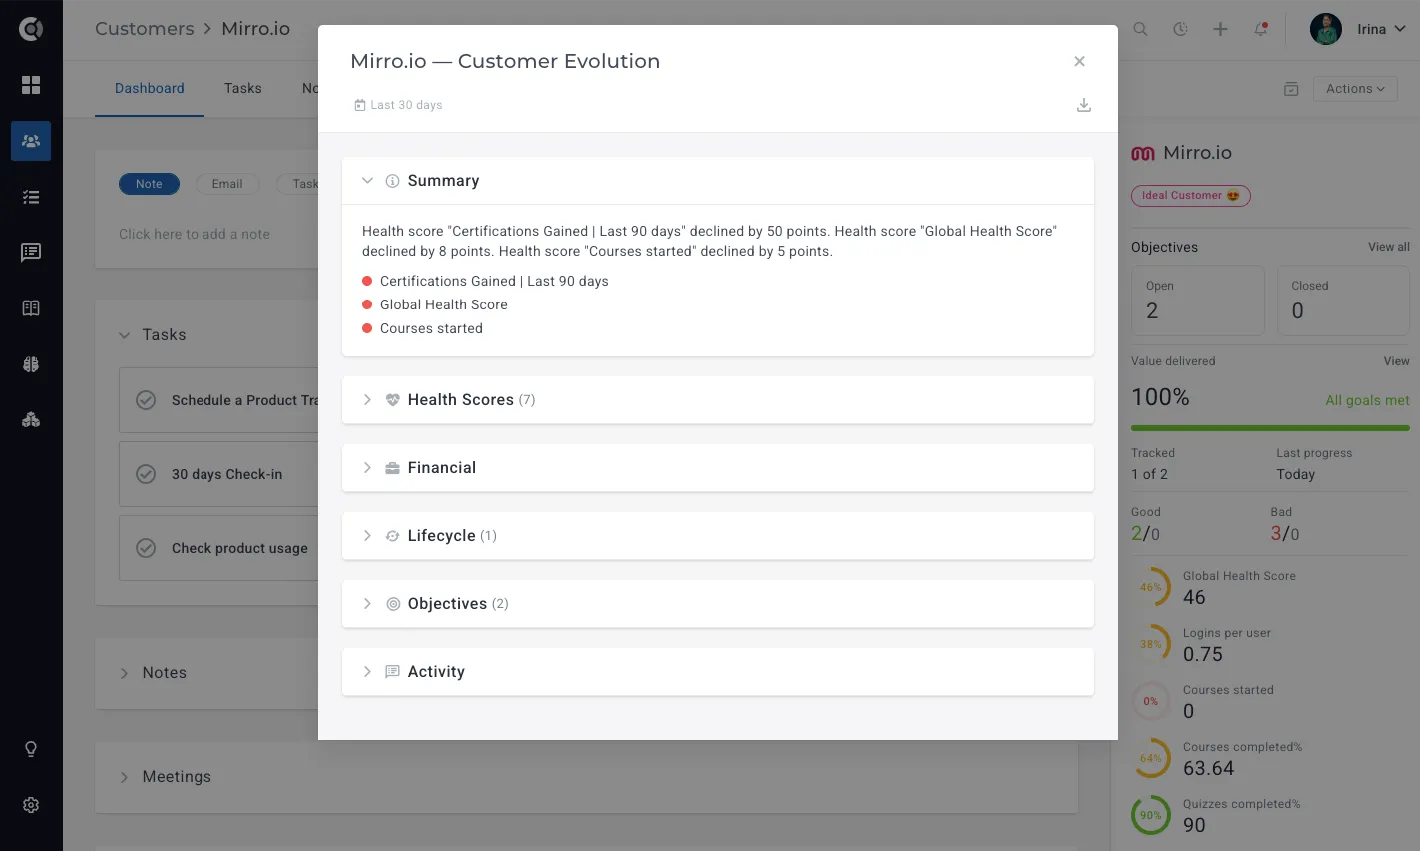Open the messages icon in sidebar

31,252
